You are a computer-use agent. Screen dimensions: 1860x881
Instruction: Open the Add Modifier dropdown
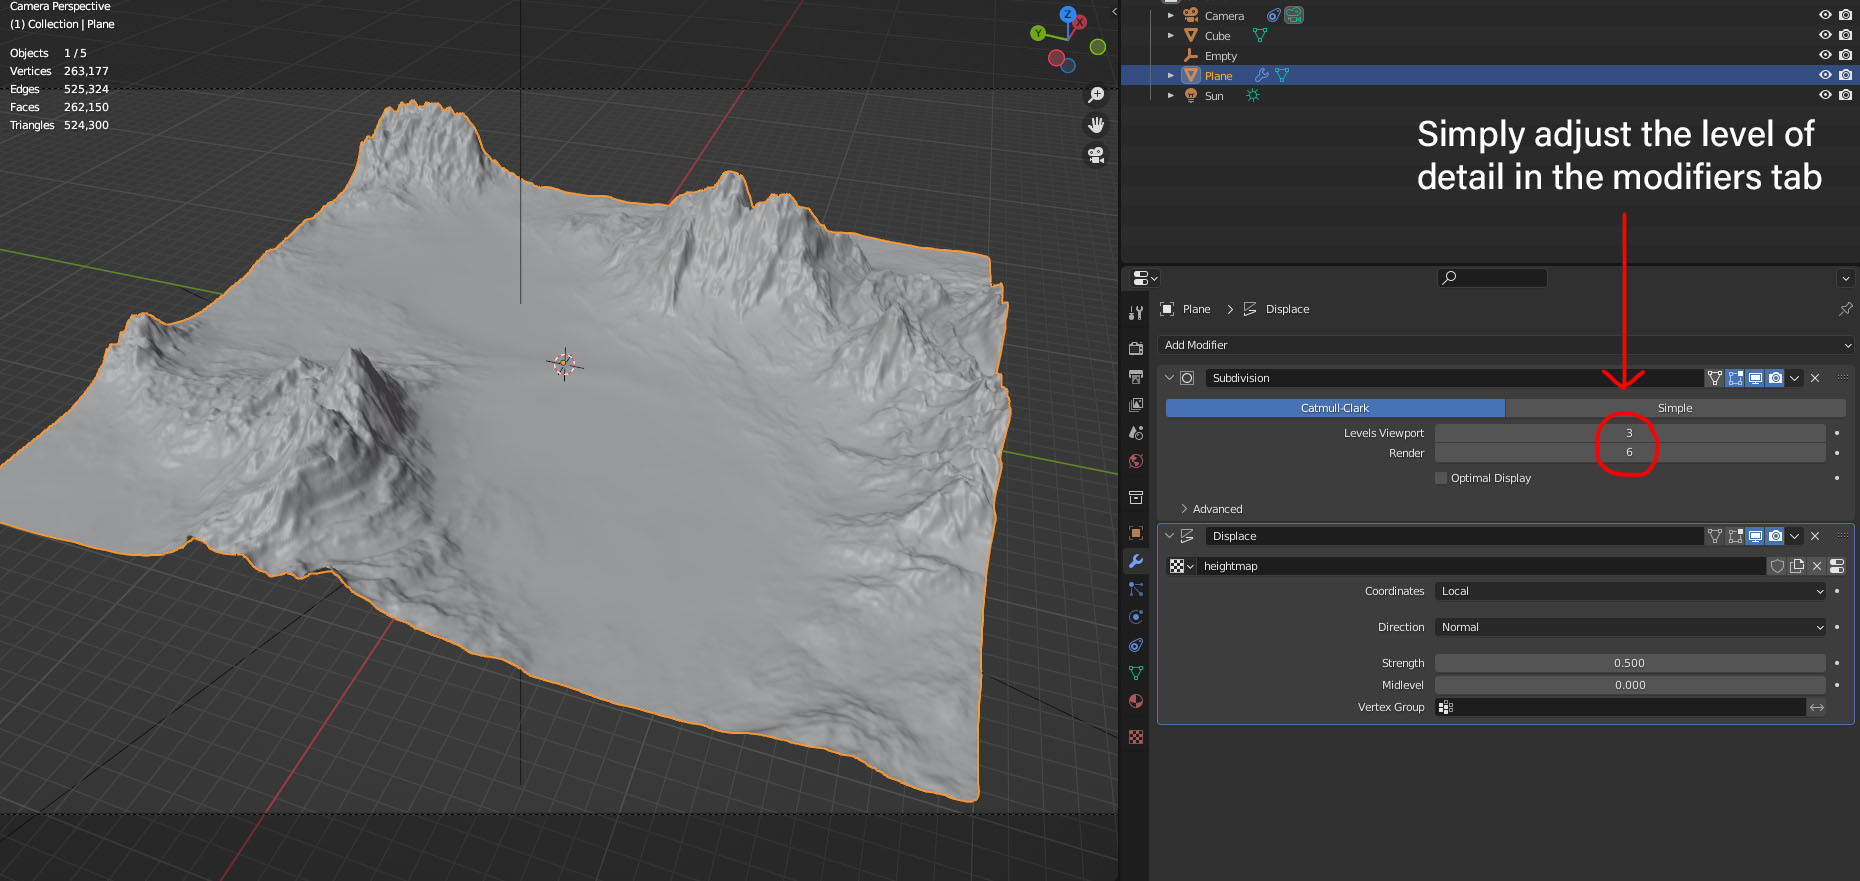point(1506,345)
